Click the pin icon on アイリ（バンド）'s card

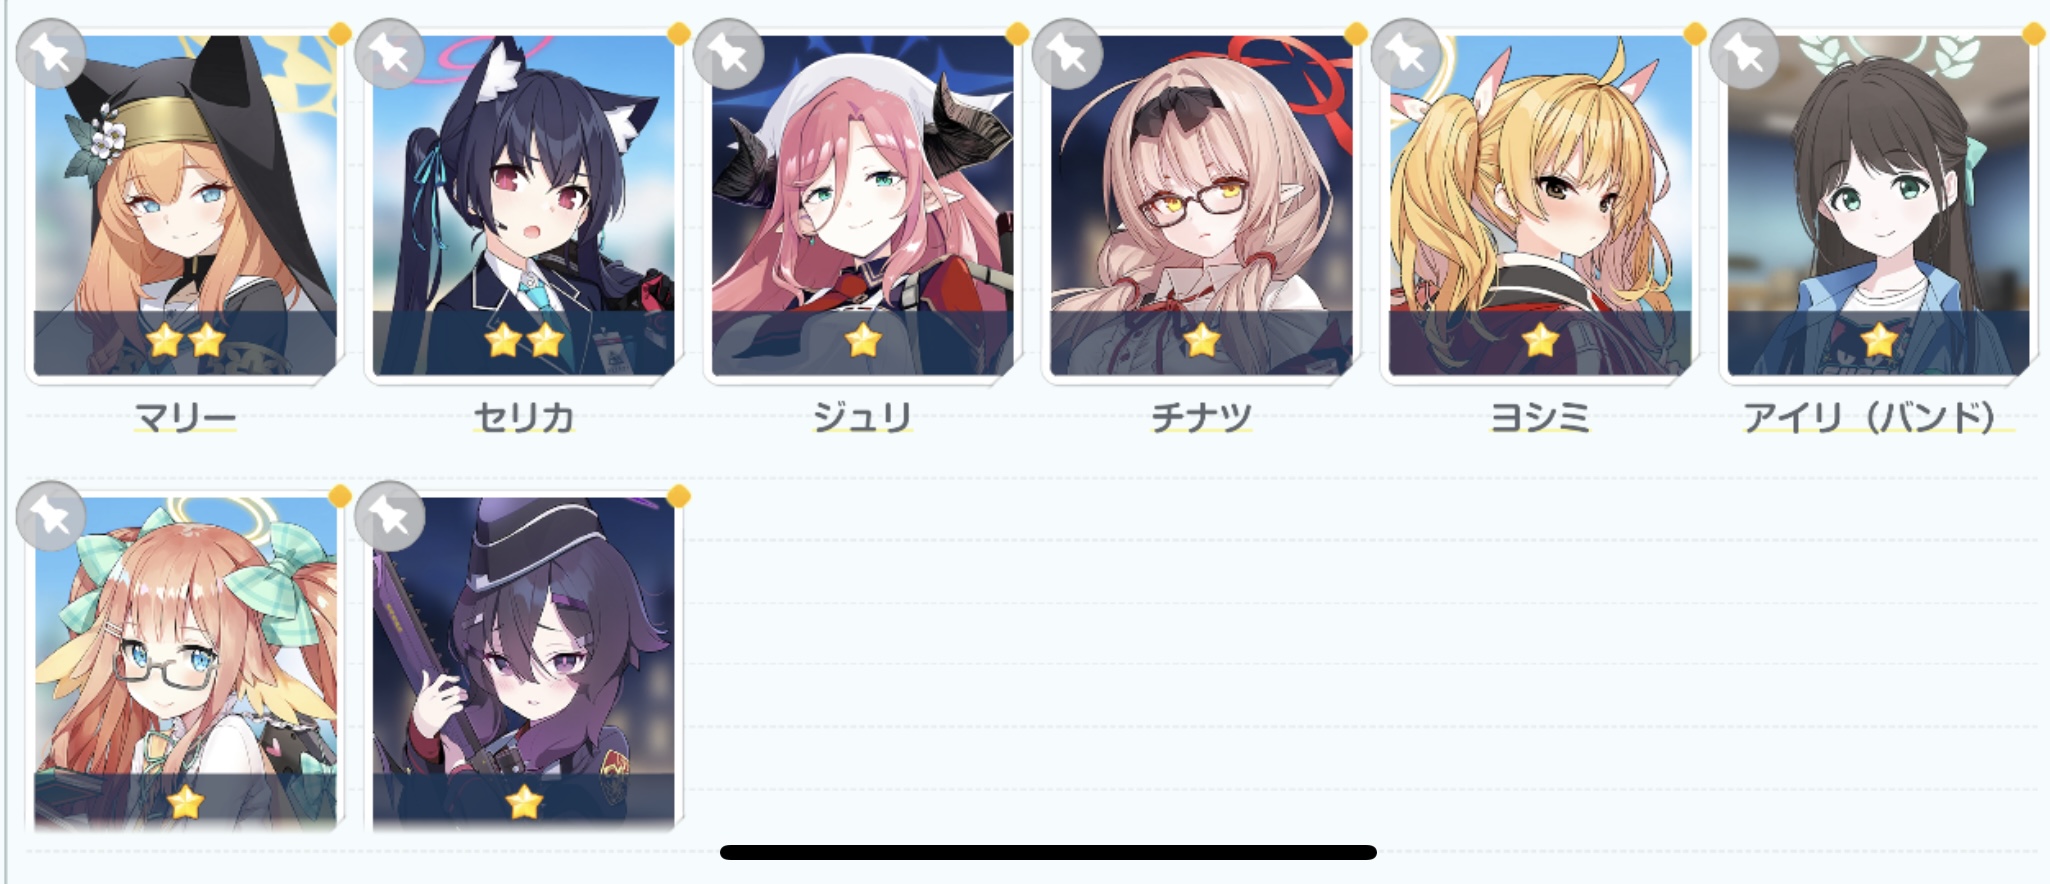1745,54
